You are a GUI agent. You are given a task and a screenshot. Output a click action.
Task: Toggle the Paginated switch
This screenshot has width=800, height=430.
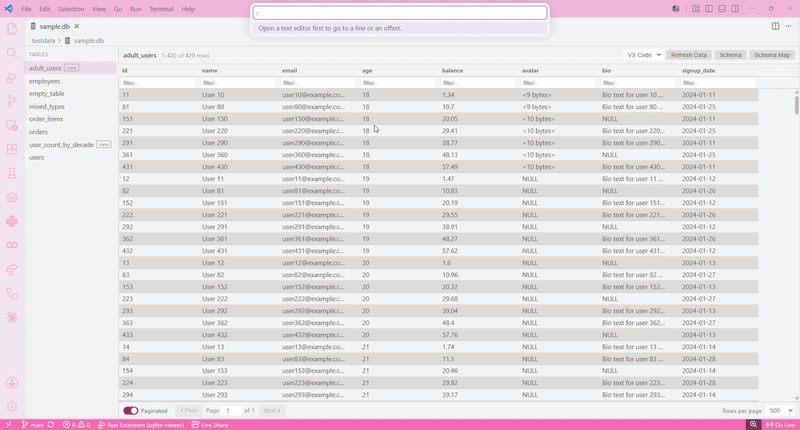click(131, 411)
